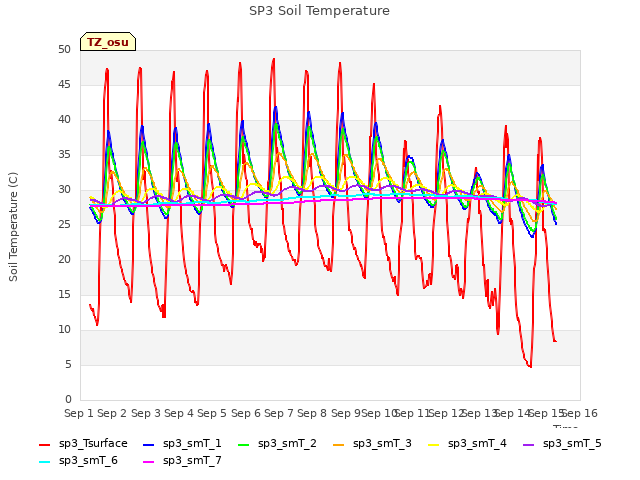Click the 40 y-axis tick label
The width and height of the screenshot is (640, 480).
coord(64,120)
